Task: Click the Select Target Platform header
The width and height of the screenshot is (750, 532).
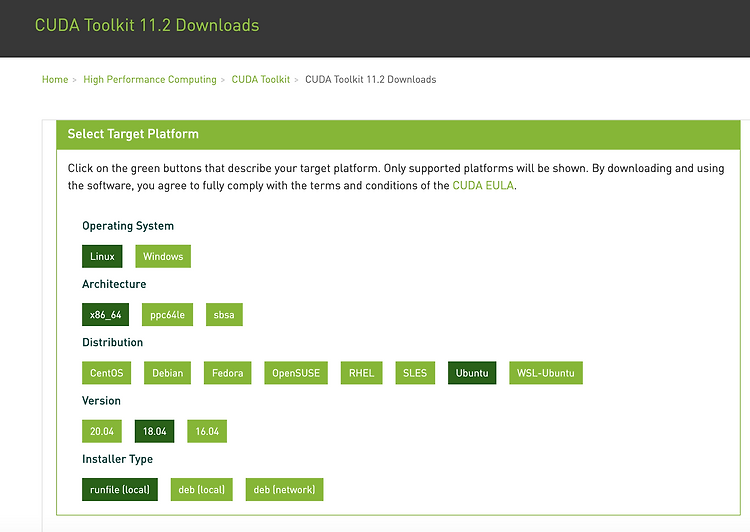Action: pyautogui.click(x=398, y=134)
